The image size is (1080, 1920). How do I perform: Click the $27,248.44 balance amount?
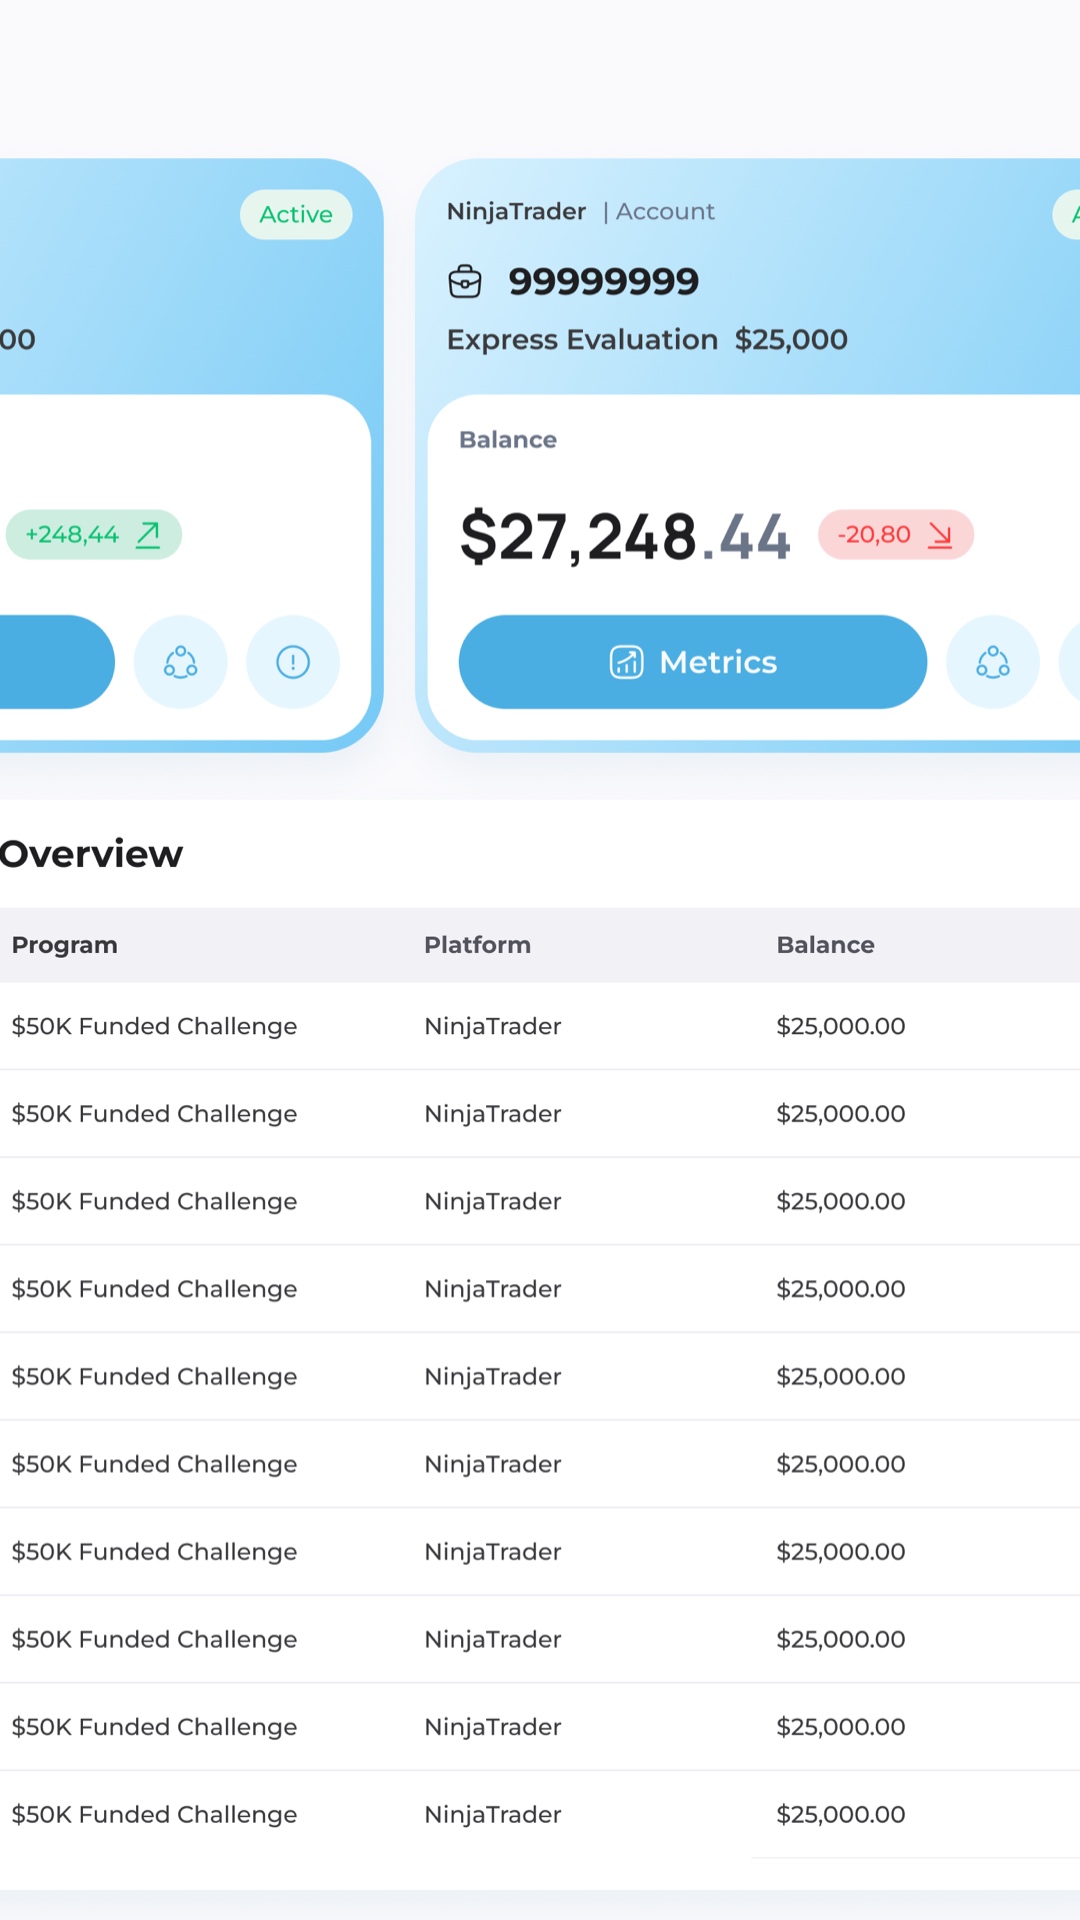pos(625,537)
